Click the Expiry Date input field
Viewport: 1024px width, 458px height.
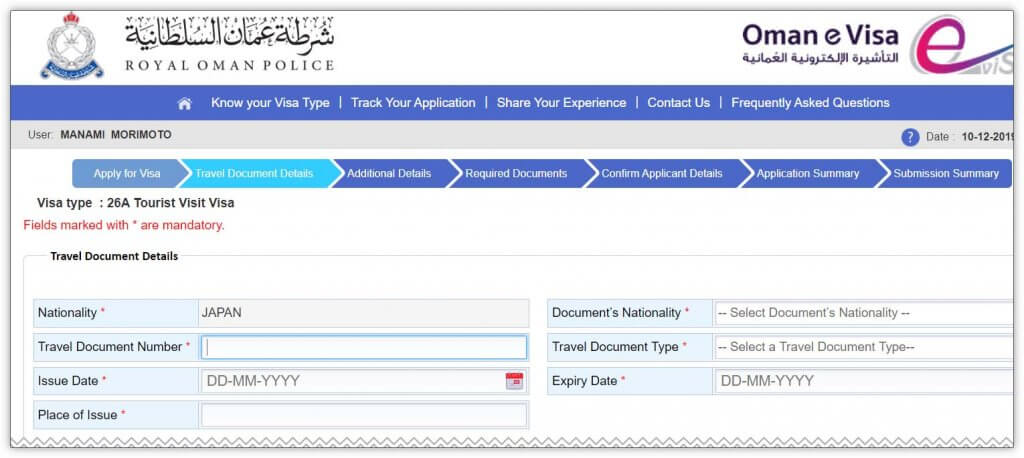click(x=864, y=381)
